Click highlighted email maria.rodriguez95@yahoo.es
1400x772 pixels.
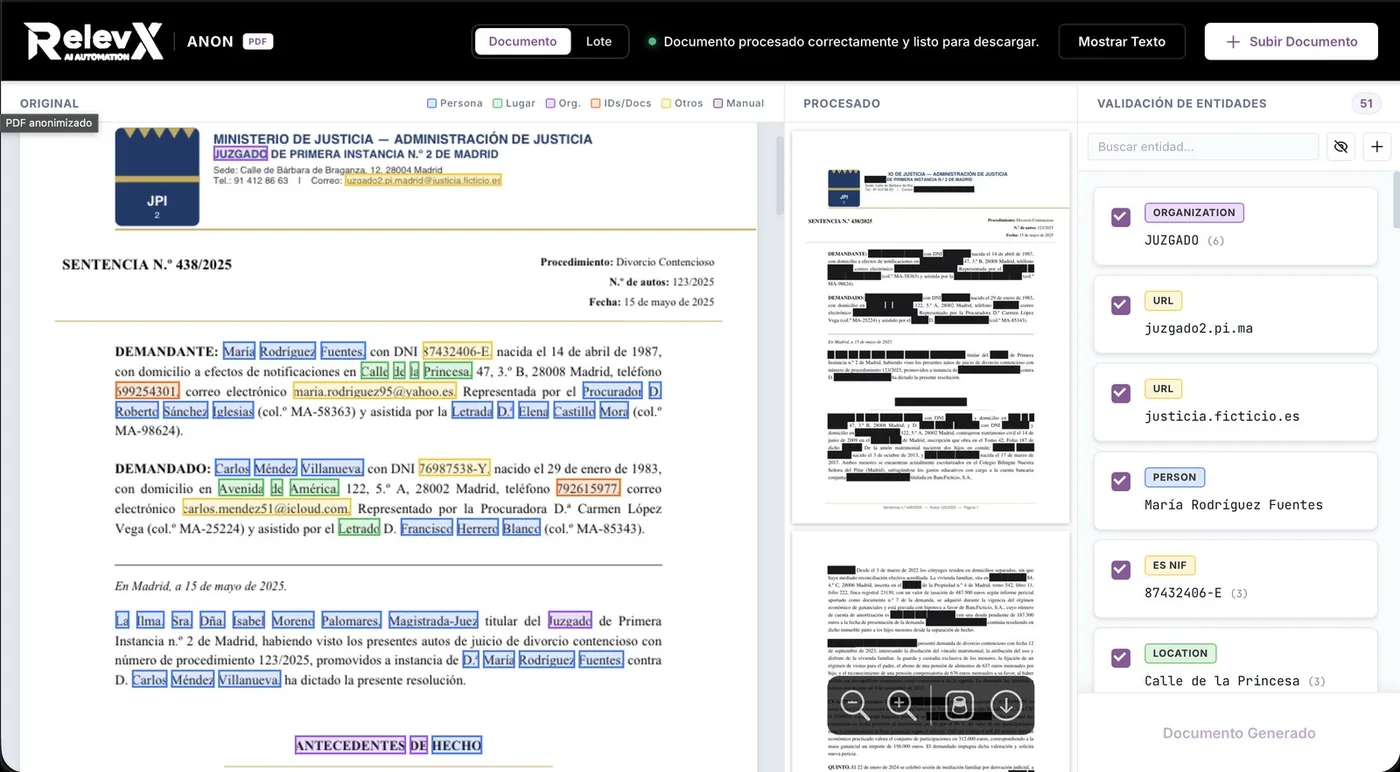(374, 391)
